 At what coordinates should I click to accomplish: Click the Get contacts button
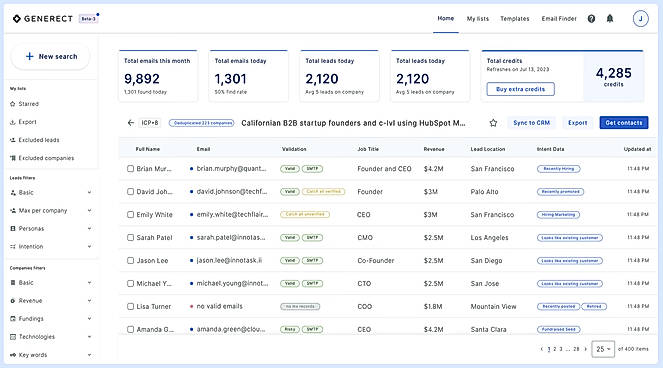click(x=624, y=123)
